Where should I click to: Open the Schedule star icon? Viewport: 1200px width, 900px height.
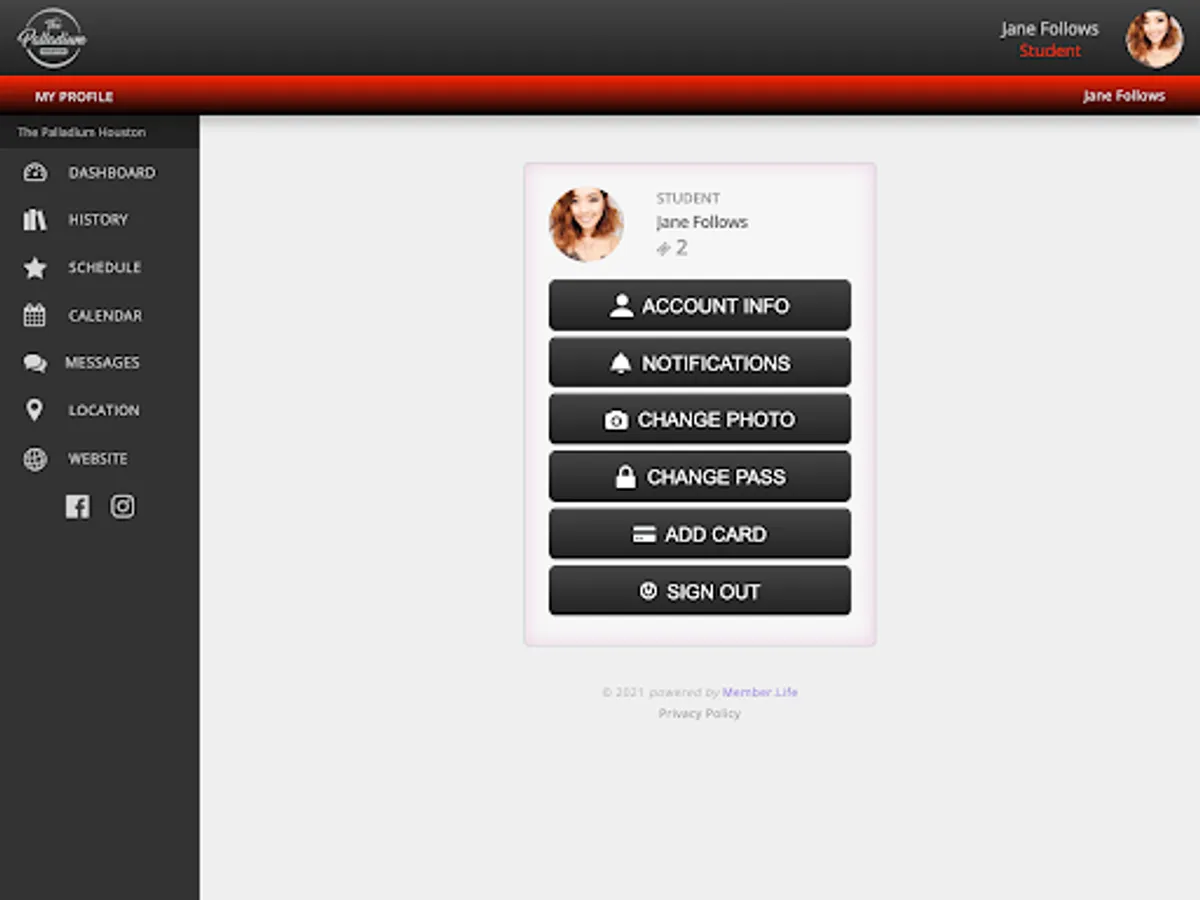35,267
